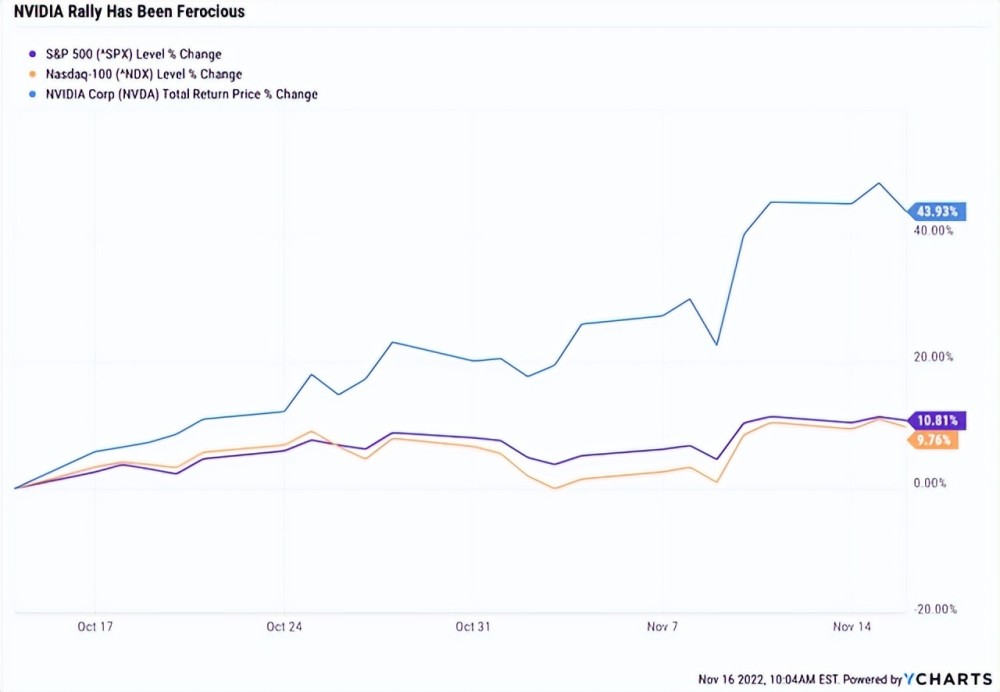
Task: Click the Oct 31 date axis label
Action: (473, 627)
